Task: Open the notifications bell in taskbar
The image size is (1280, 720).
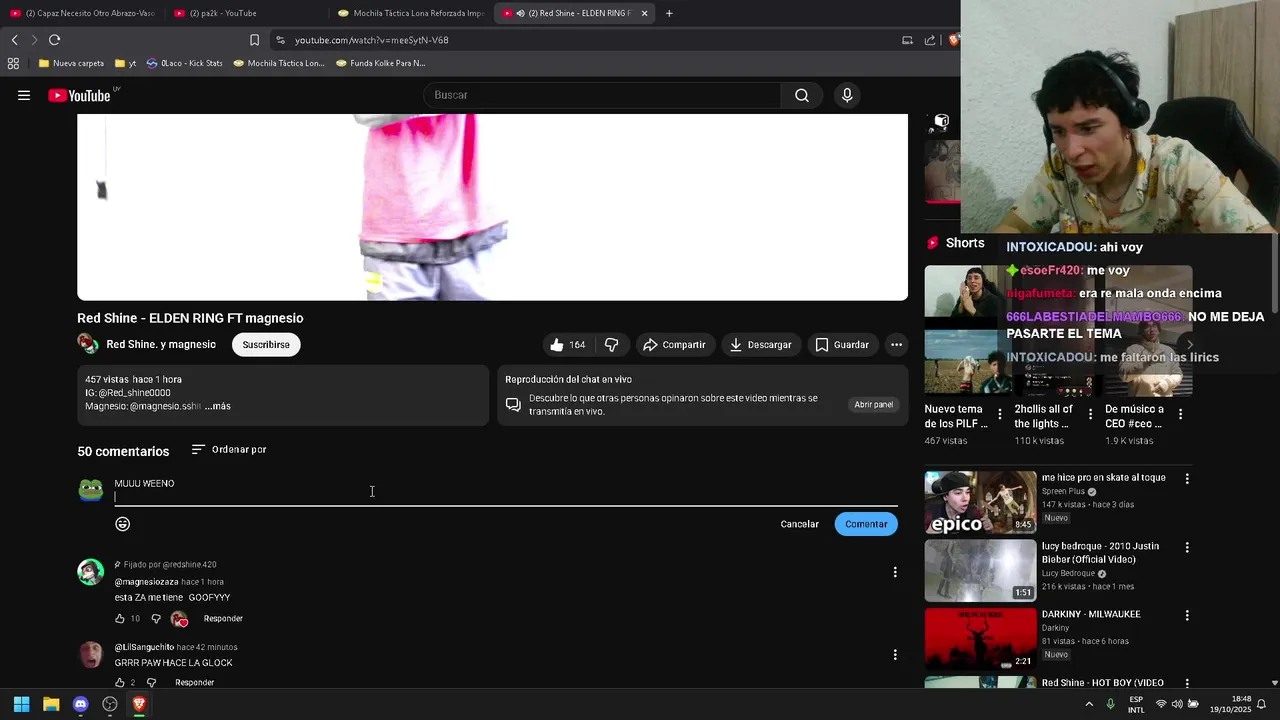Action: [x=1261, y=704]
